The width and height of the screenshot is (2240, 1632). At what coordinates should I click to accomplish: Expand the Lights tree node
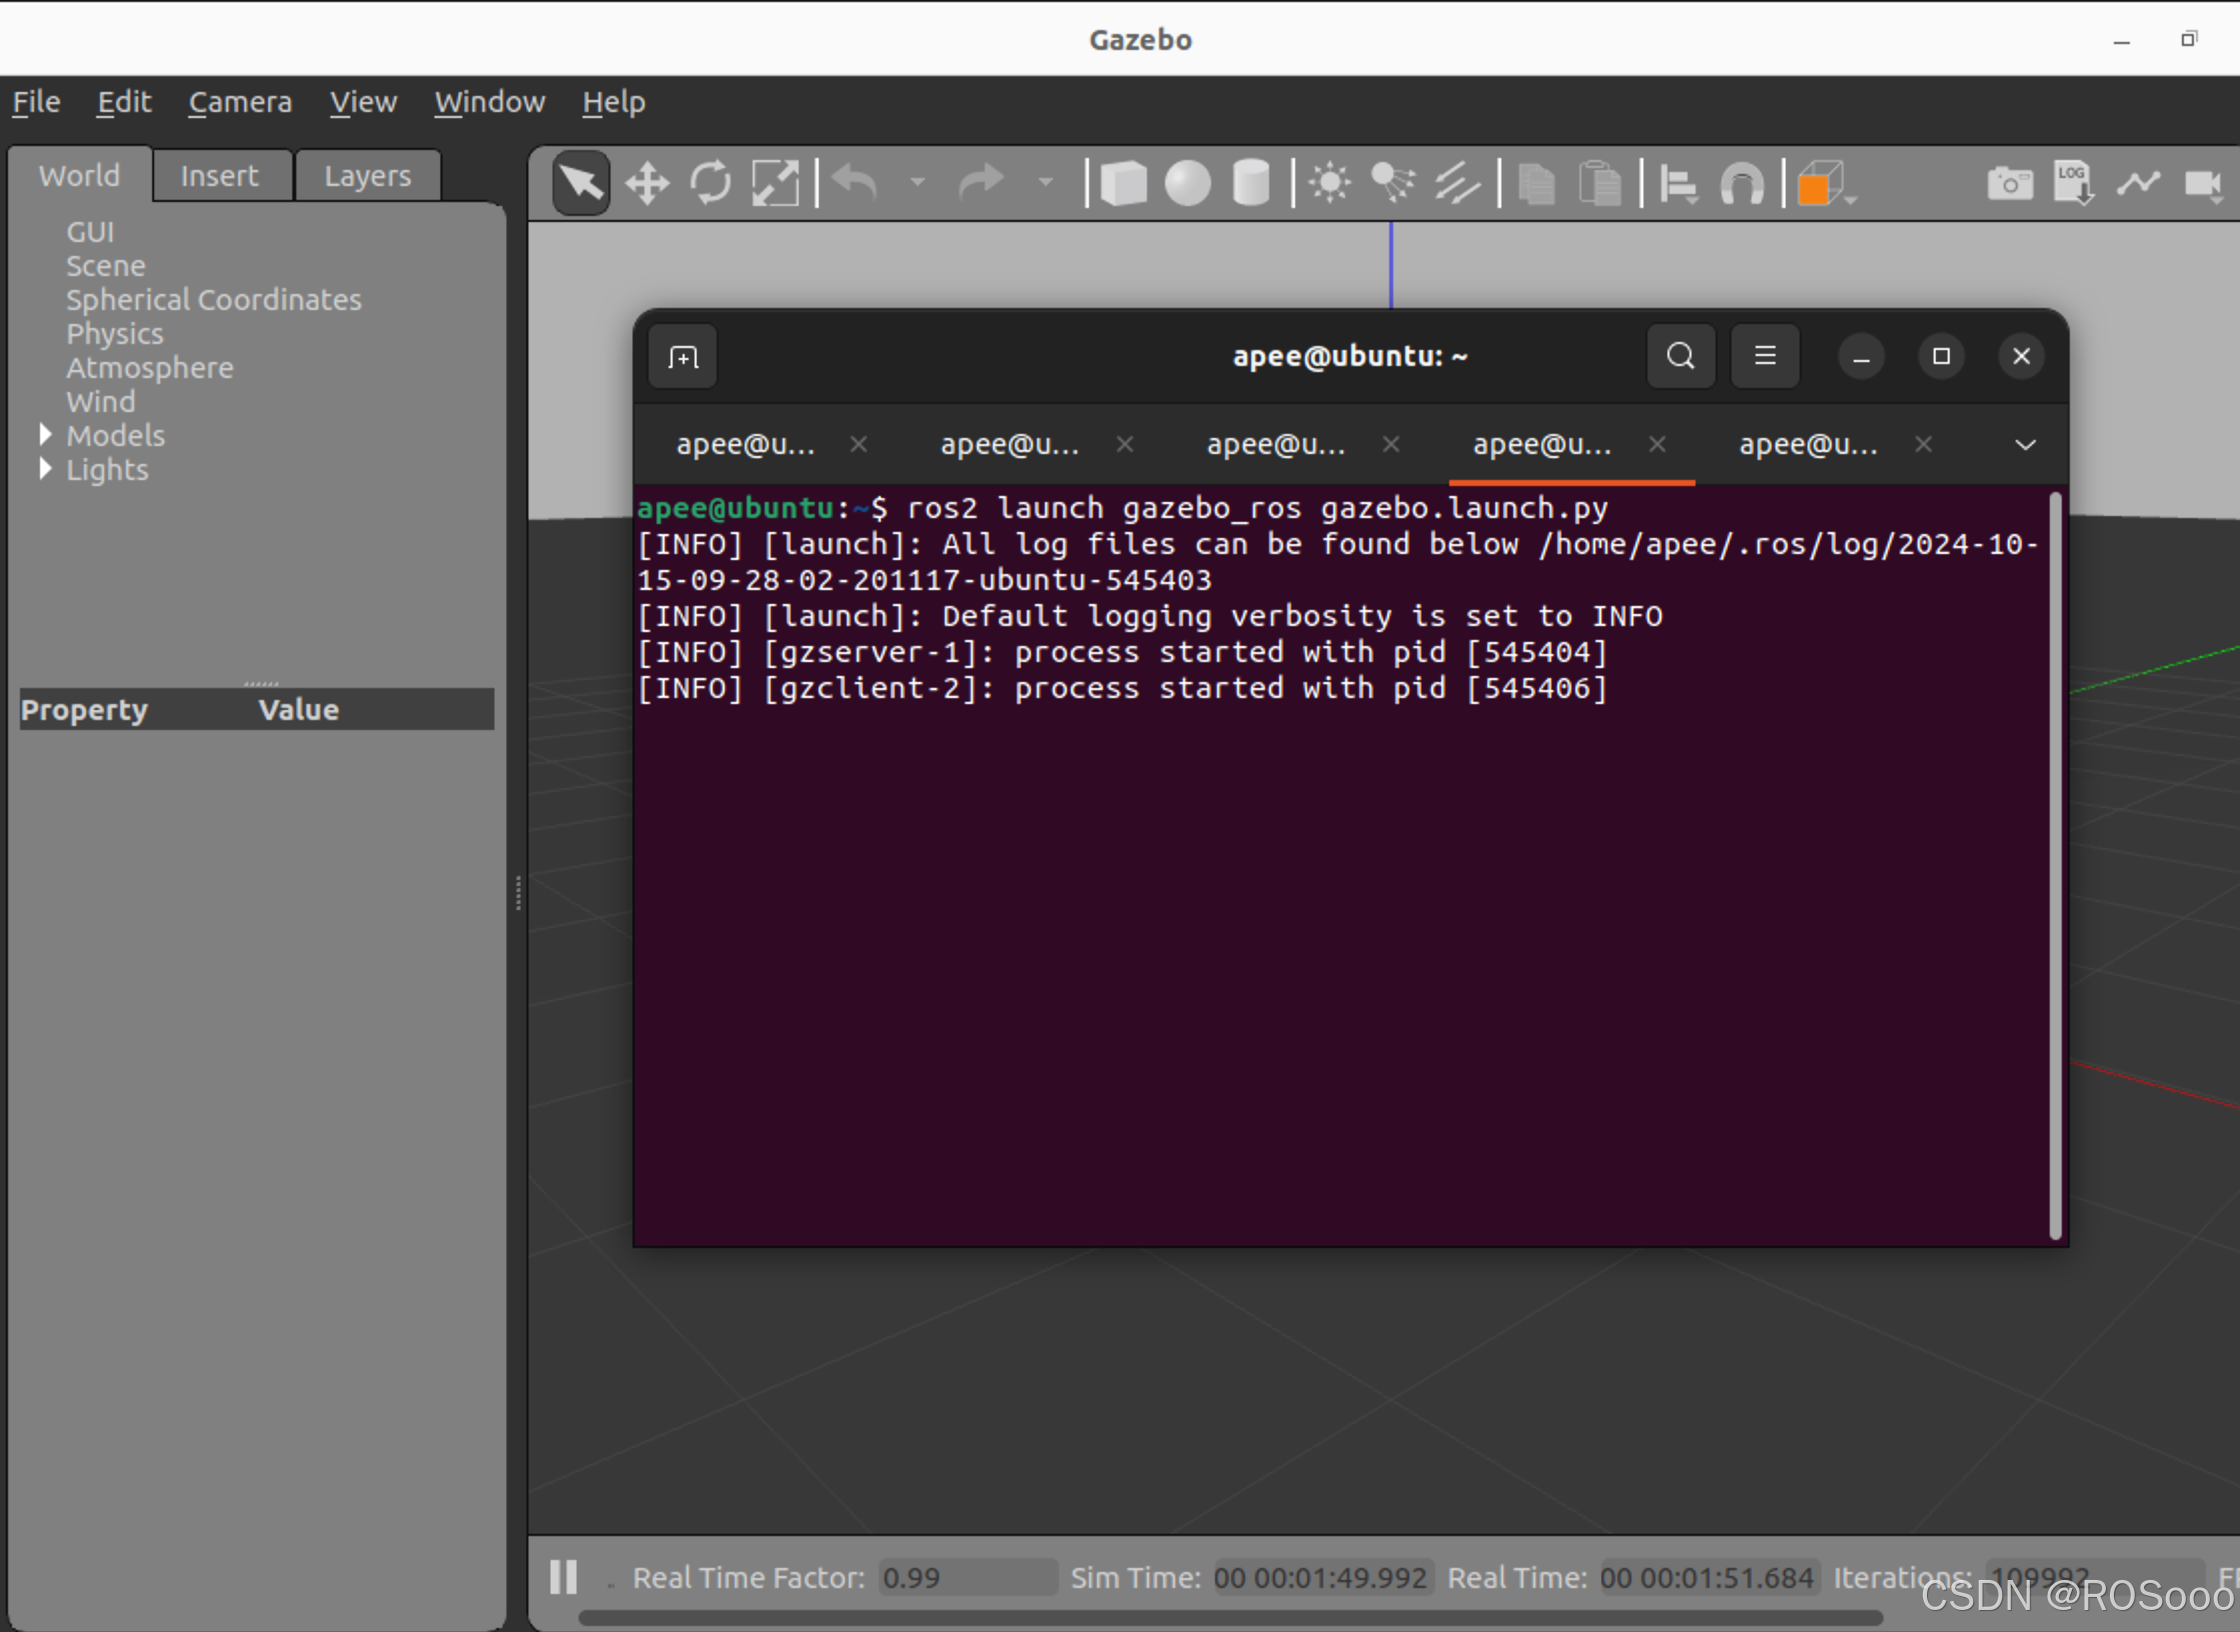pos(45,468)
